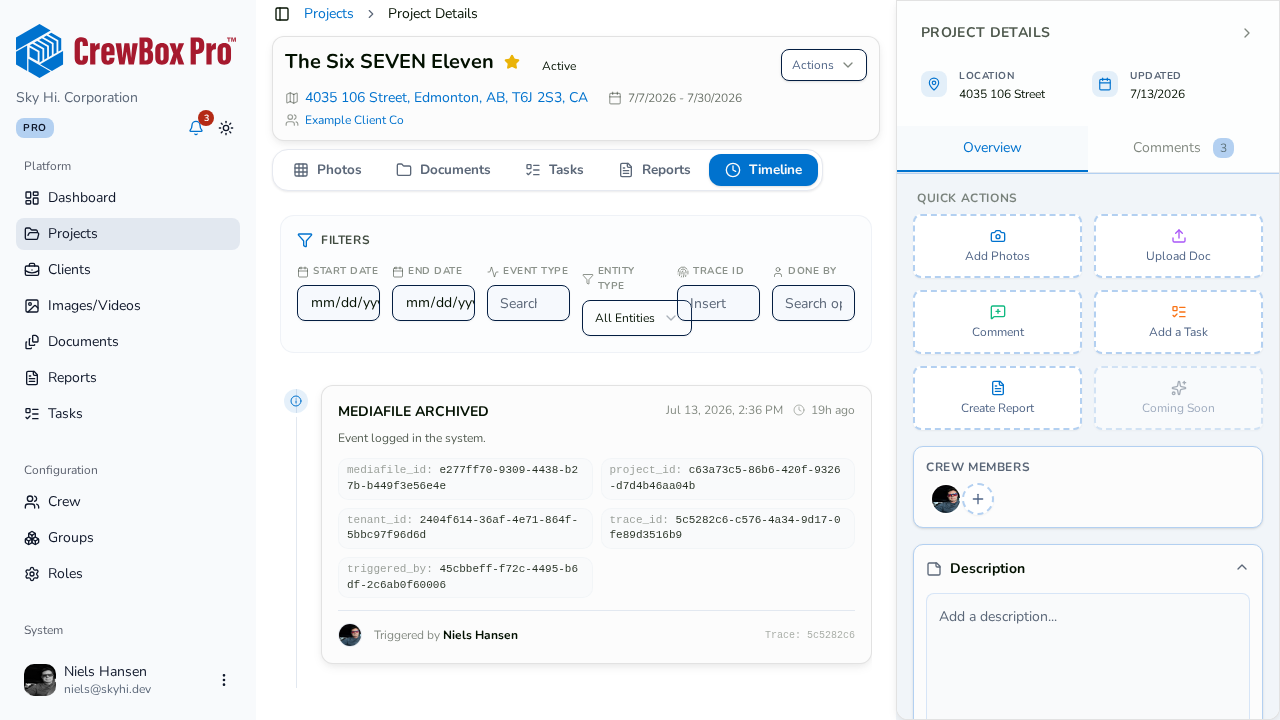Image resolution: width=1280 pixels, height=720 pixels.
Task: Click the Active status label
Action: tap(559, 66)
